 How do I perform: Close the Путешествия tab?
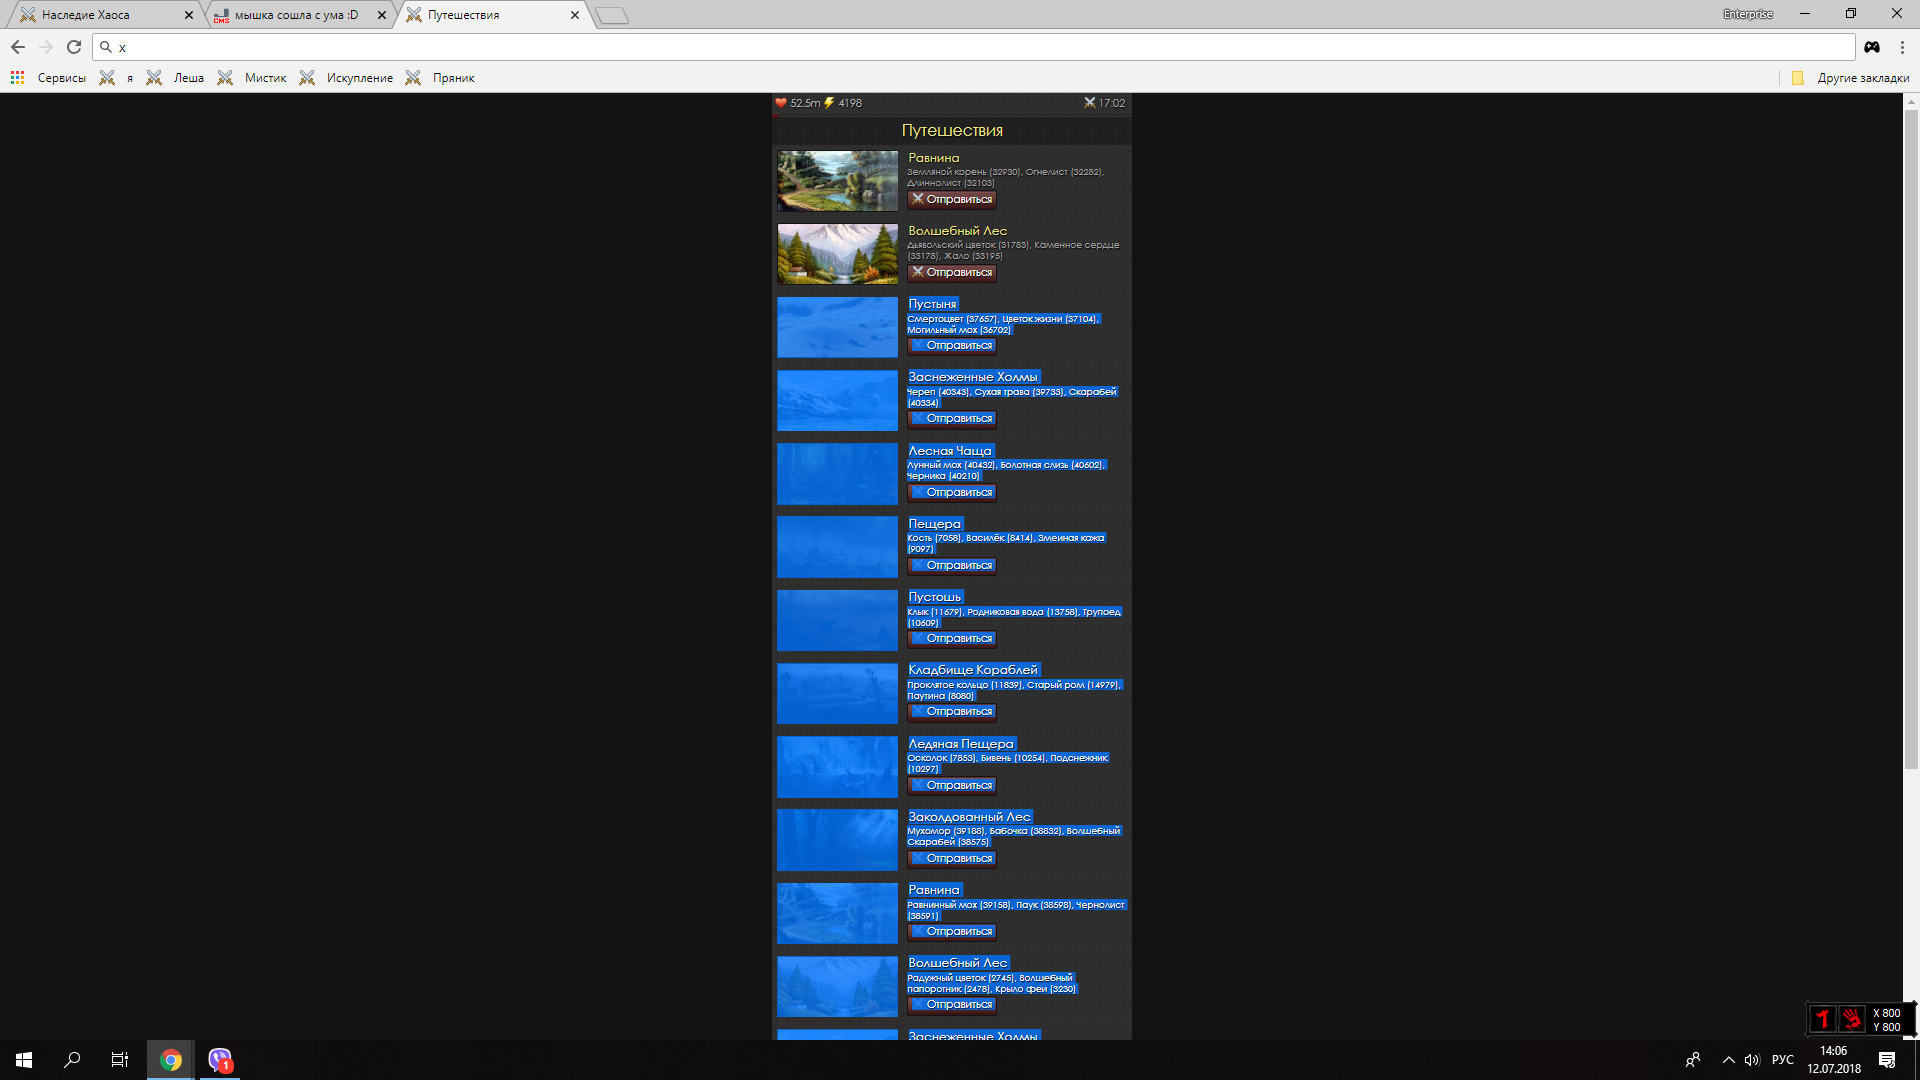pyautogui.click(x=575, y=15)
